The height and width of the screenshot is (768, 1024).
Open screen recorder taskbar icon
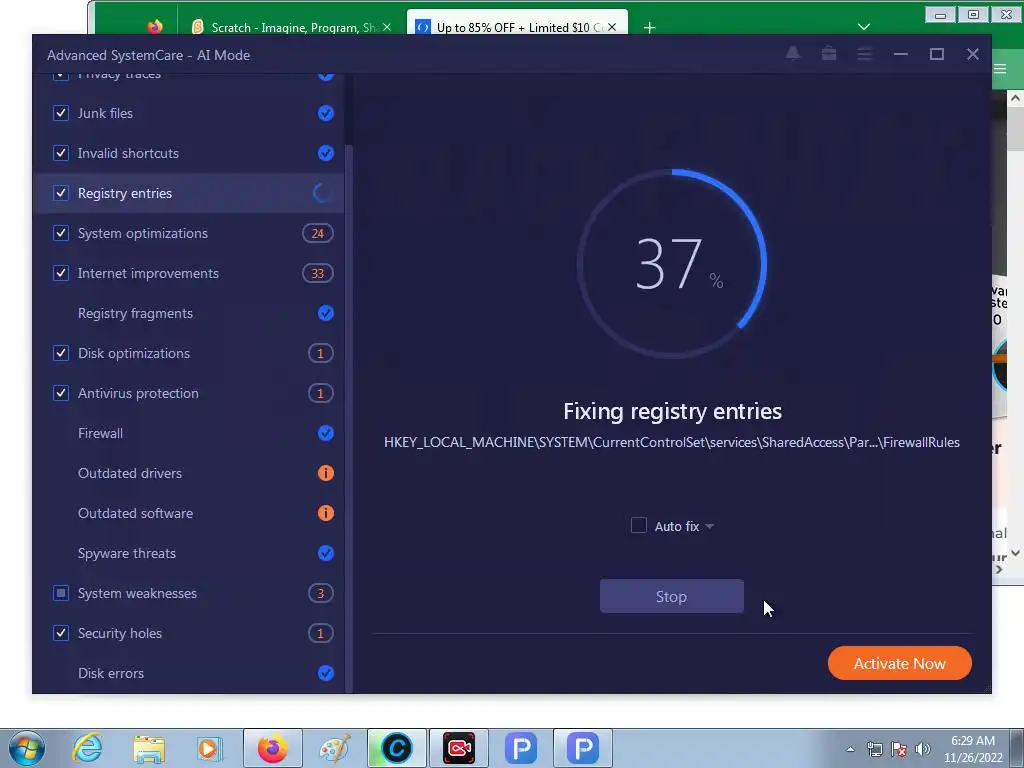coord(458,748)
